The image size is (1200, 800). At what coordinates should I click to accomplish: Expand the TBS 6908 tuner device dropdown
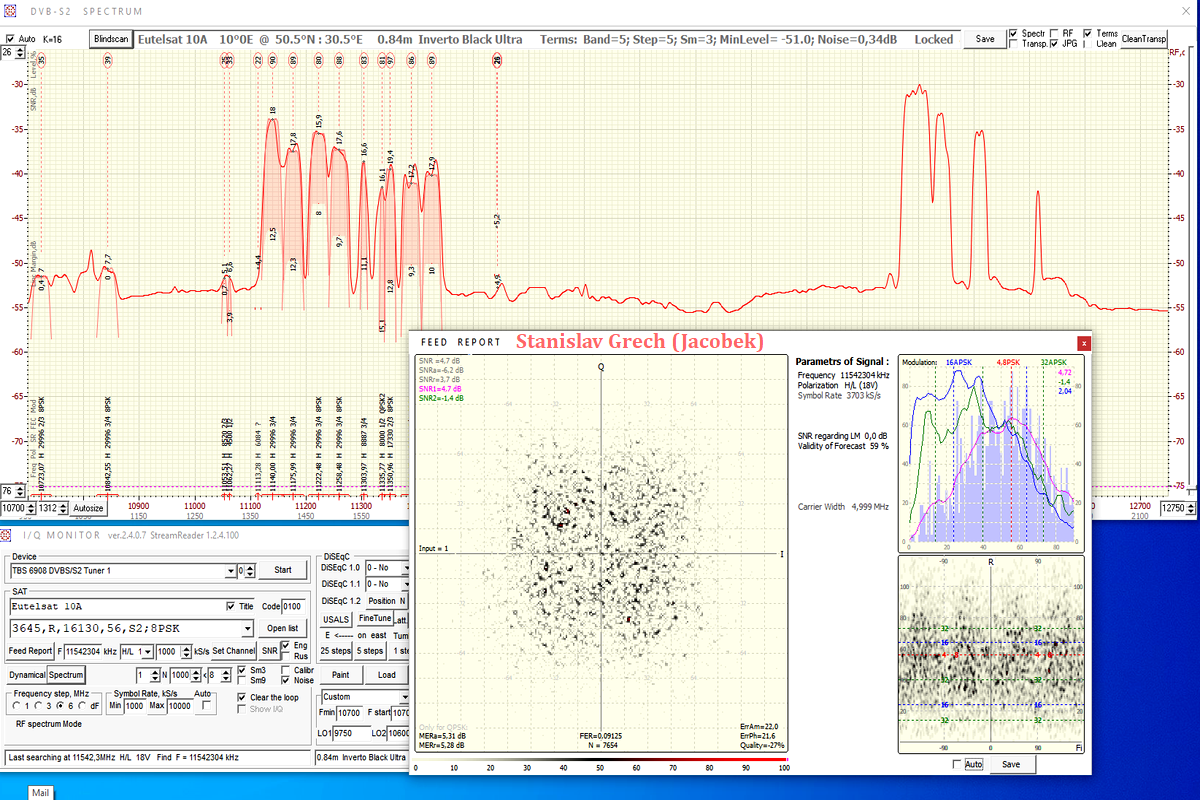coord(232,570)
